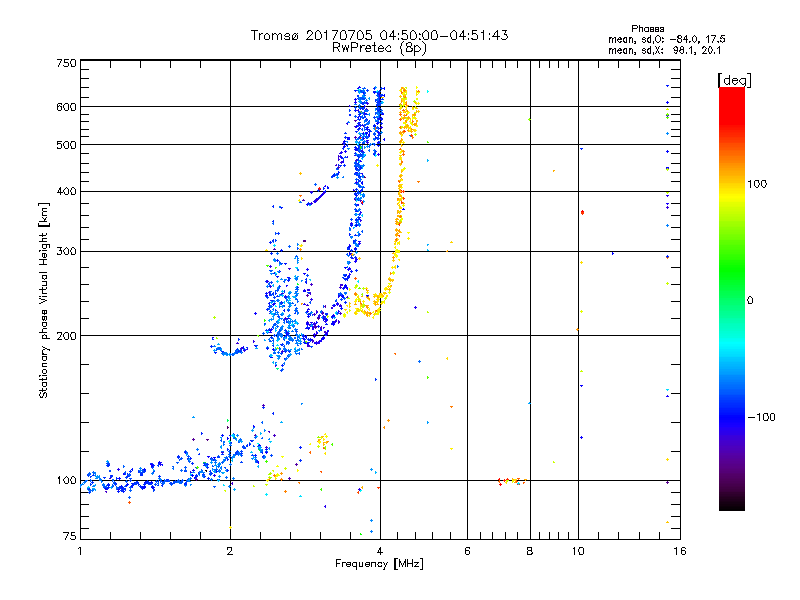
Task: Click the mean, sd,O phase value line
Action: coord(666,39)
